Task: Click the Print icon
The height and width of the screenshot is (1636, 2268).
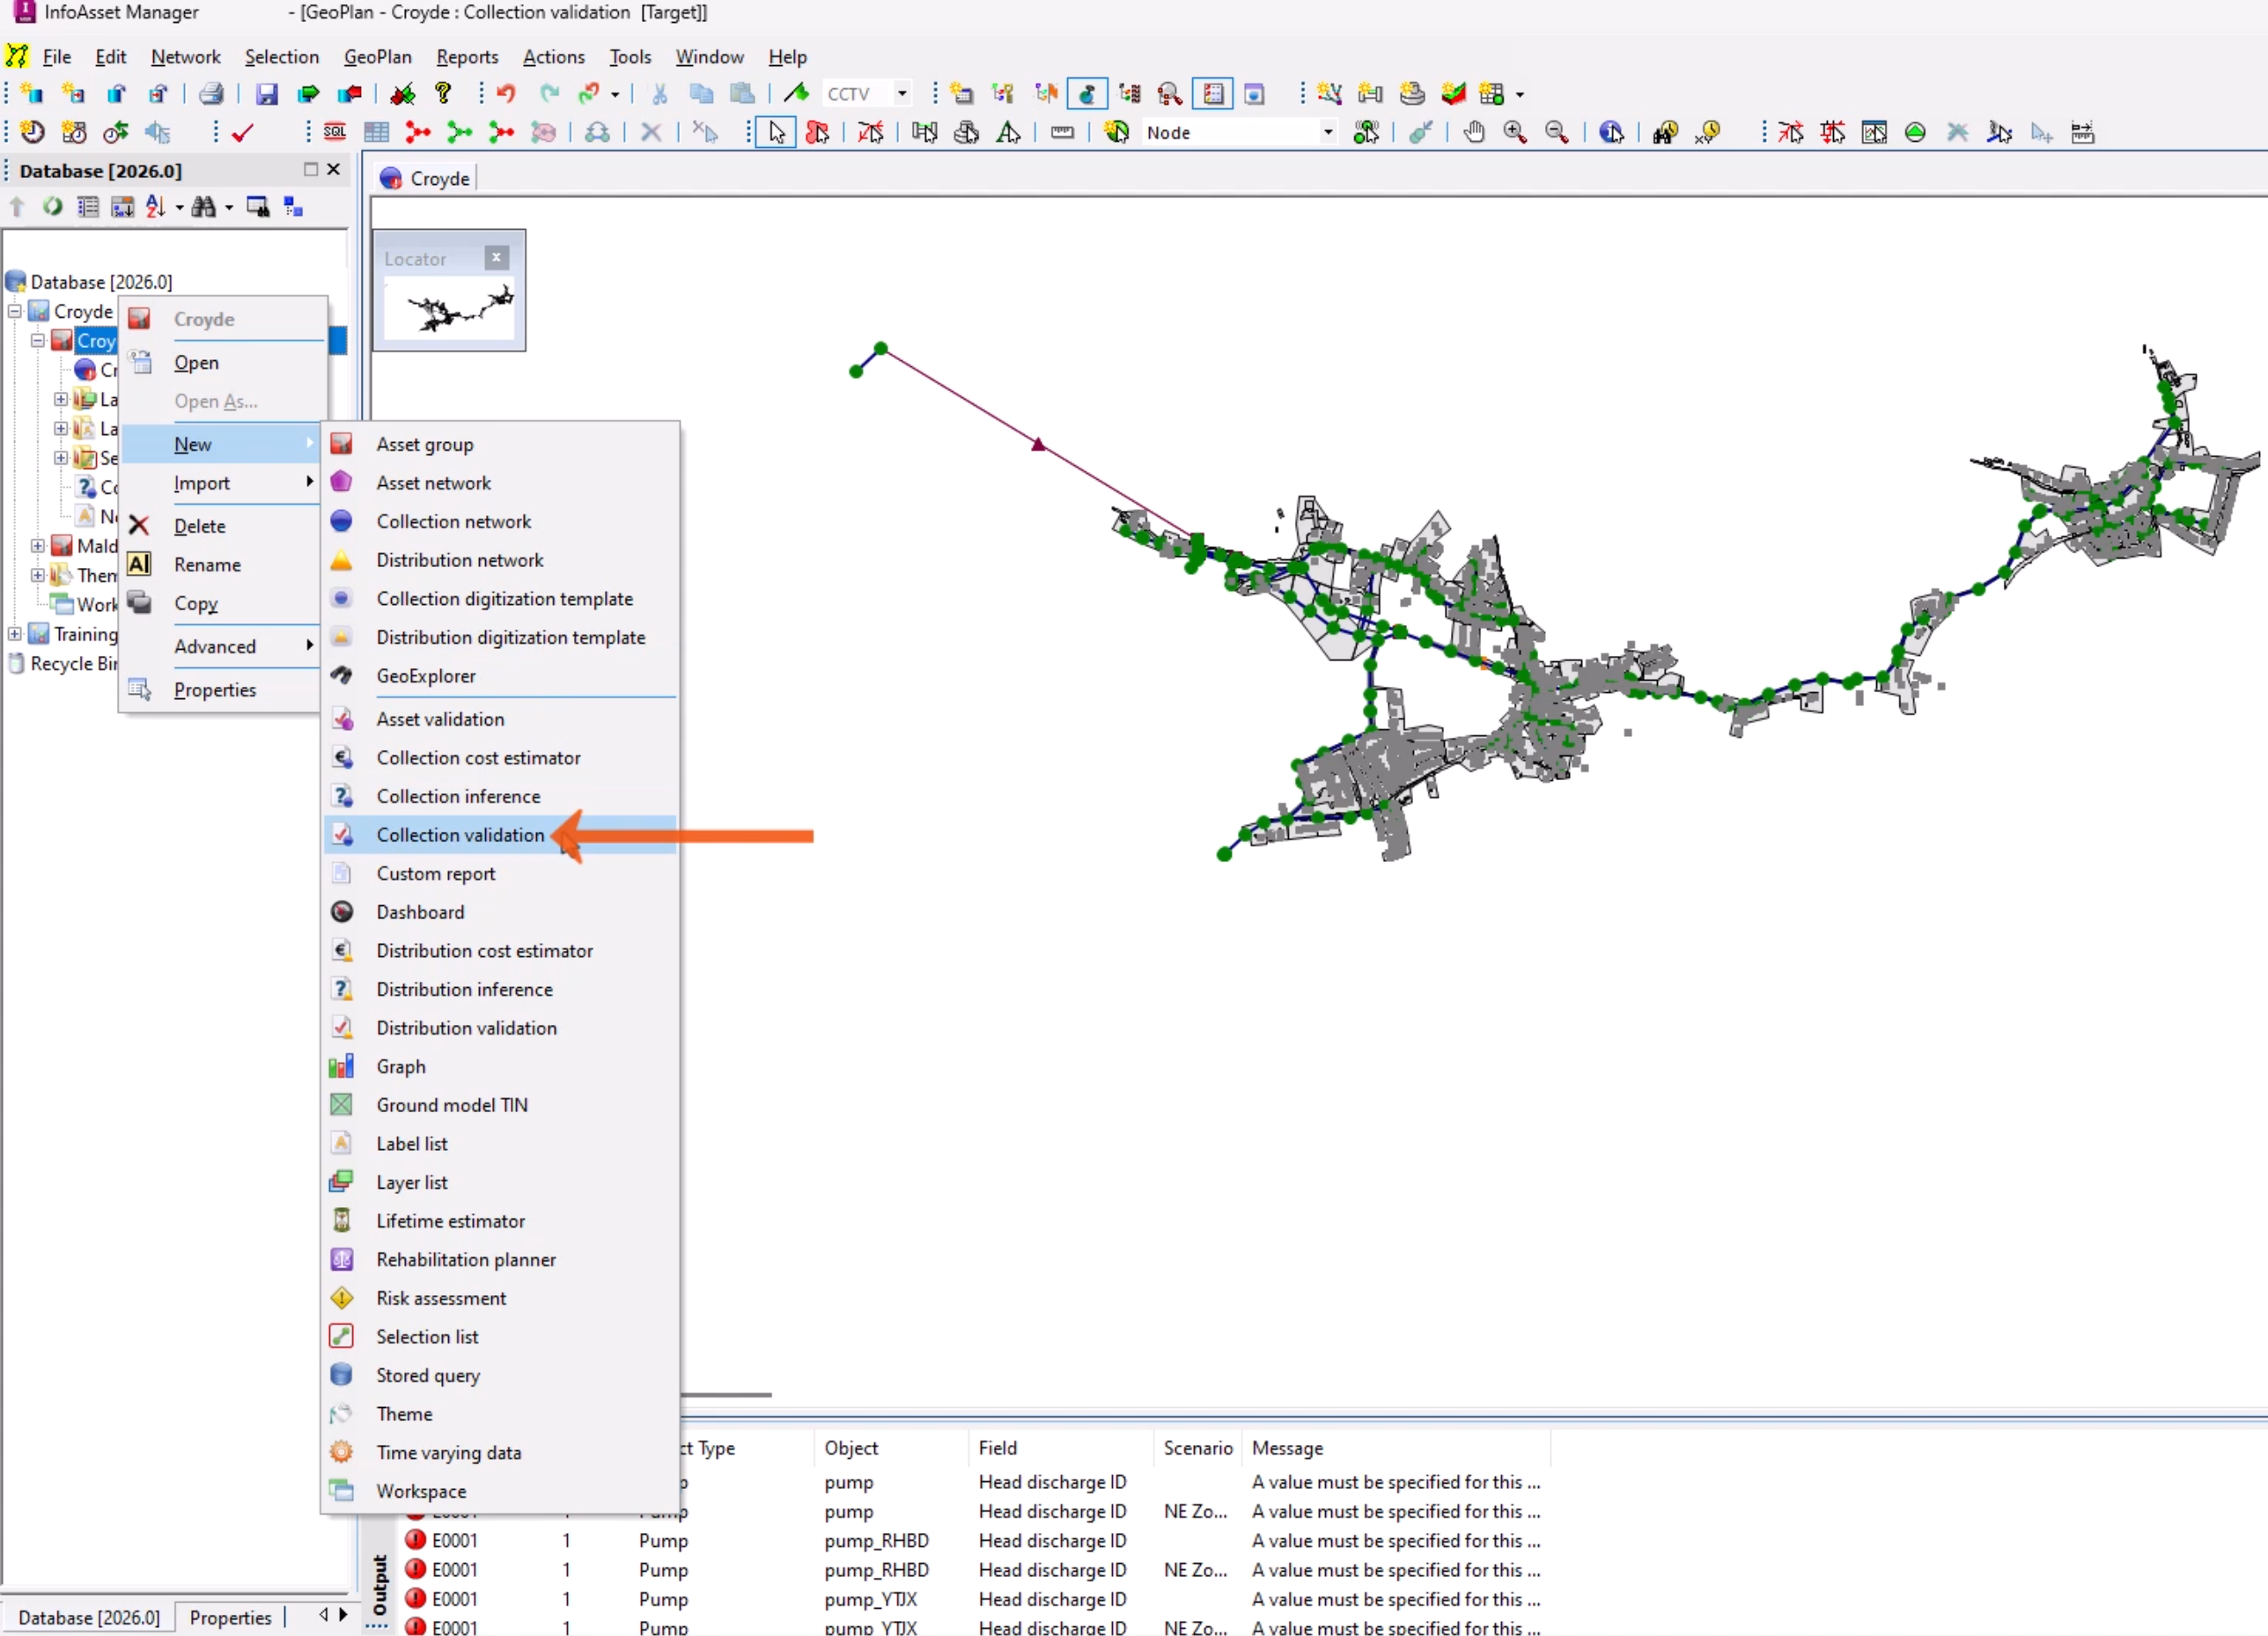Action: [x=210, y=93]
